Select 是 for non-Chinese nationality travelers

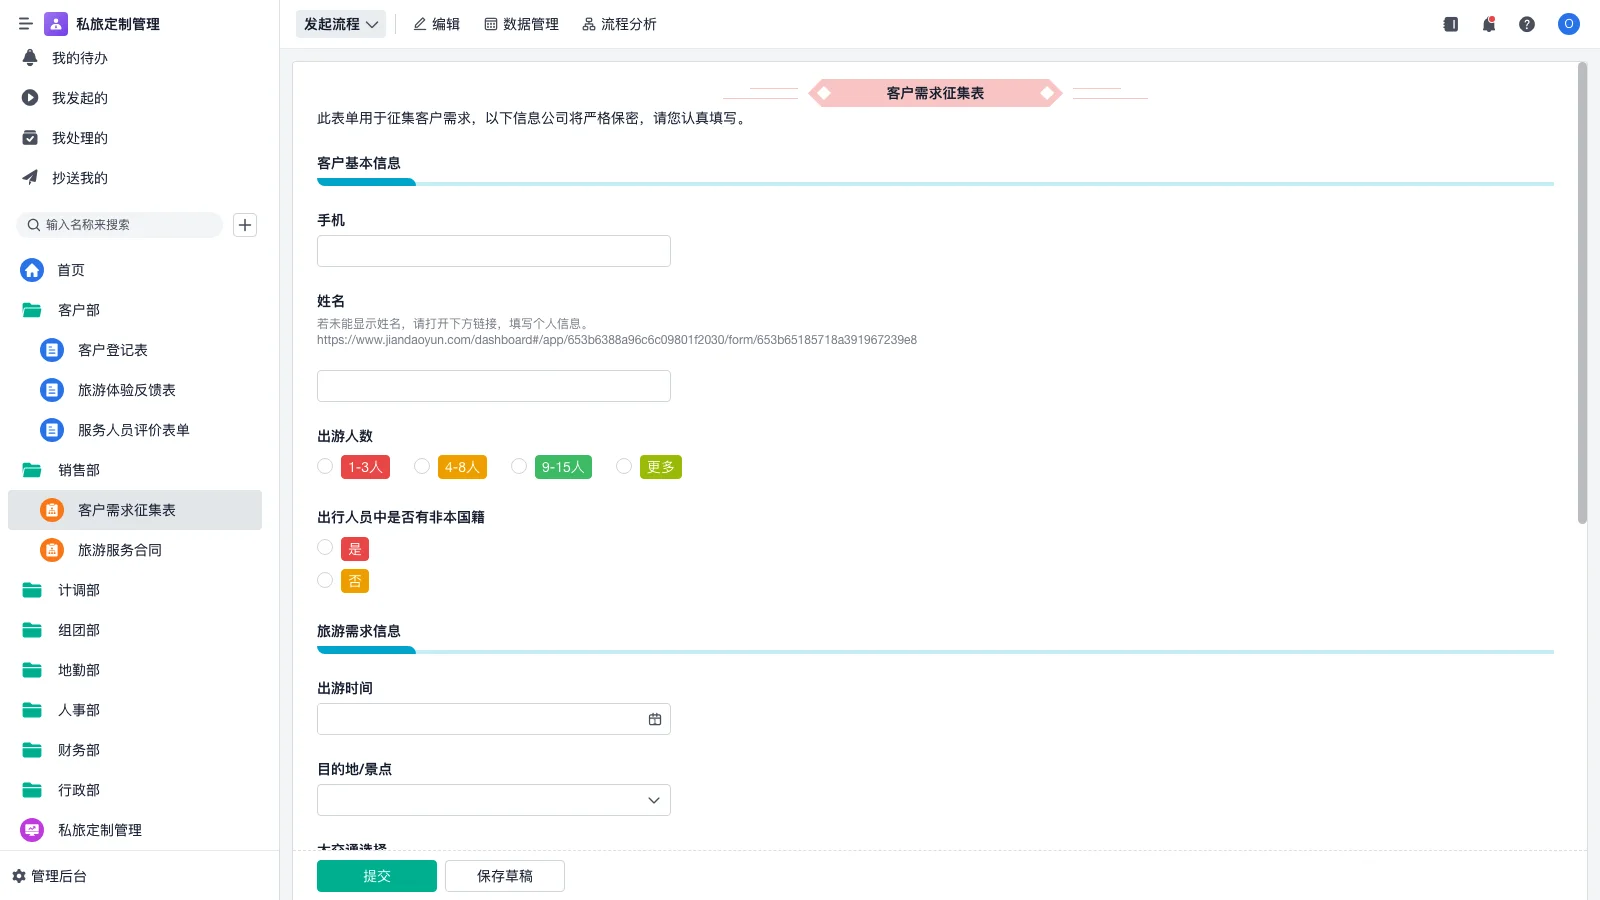tap(324, 547)
